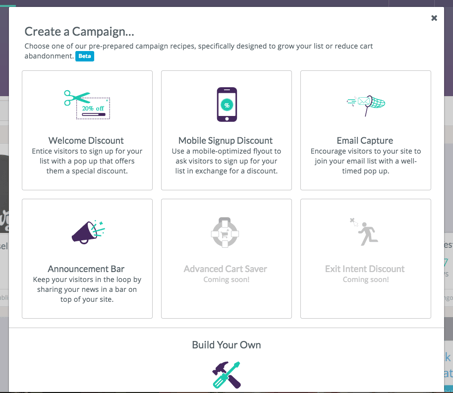Click the email net capture icon
Image resolution: width=453 pixels, height=393 pixels.
click(366, 105)
